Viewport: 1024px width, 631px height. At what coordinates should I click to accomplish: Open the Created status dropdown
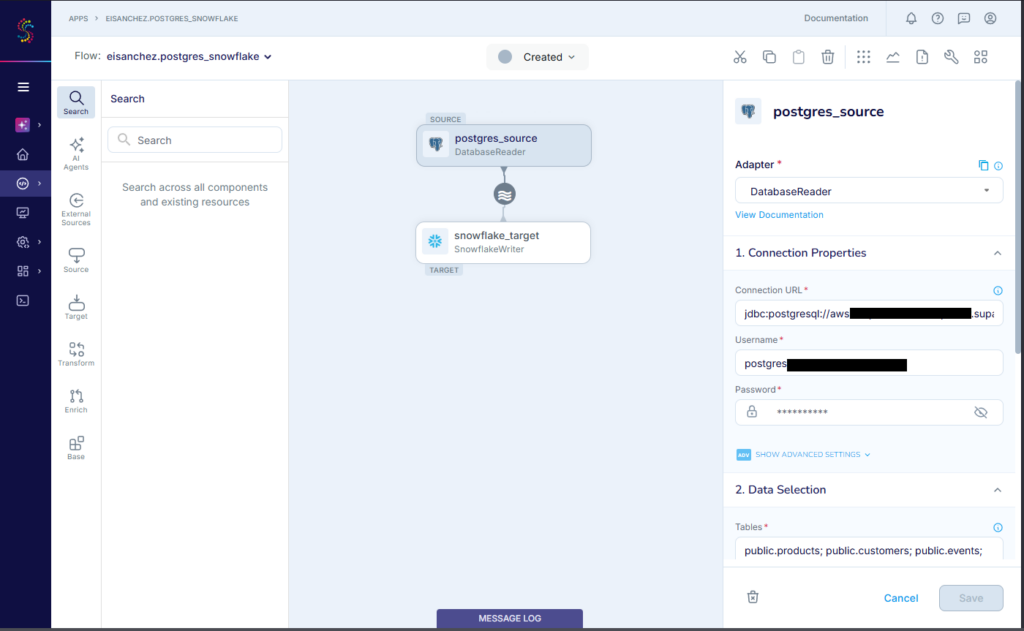[537, 57]
